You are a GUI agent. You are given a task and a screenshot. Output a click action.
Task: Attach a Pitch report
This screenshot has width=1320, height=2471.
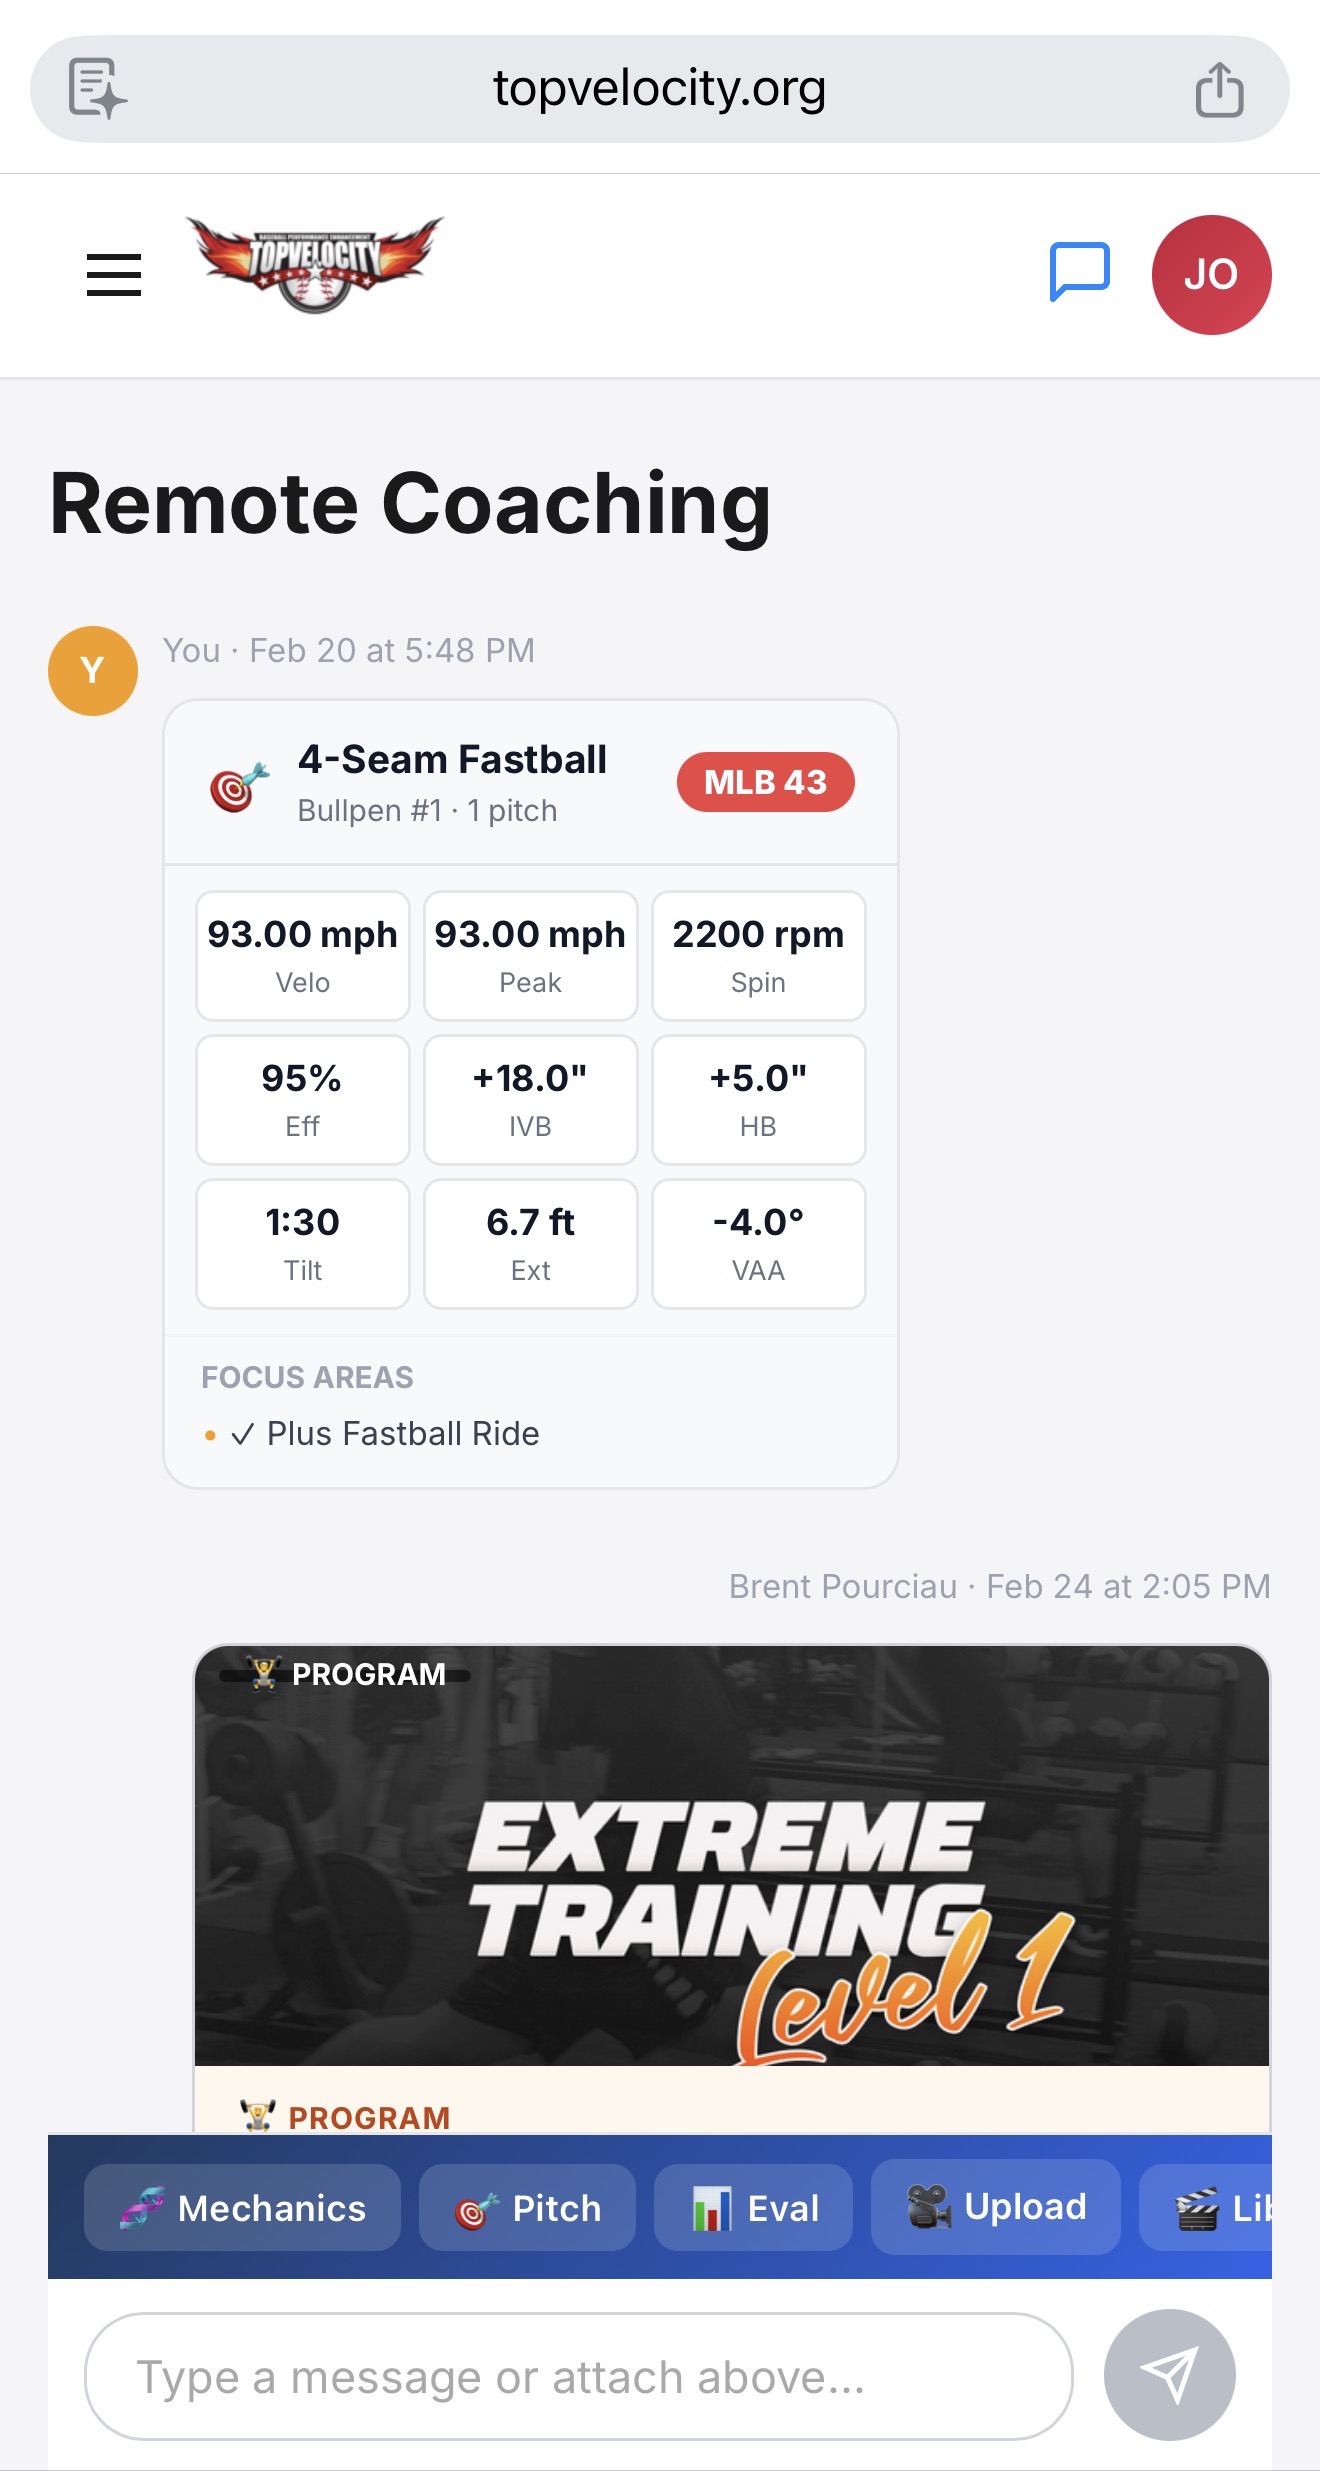pyautogui.click(x=527, y=2208)
